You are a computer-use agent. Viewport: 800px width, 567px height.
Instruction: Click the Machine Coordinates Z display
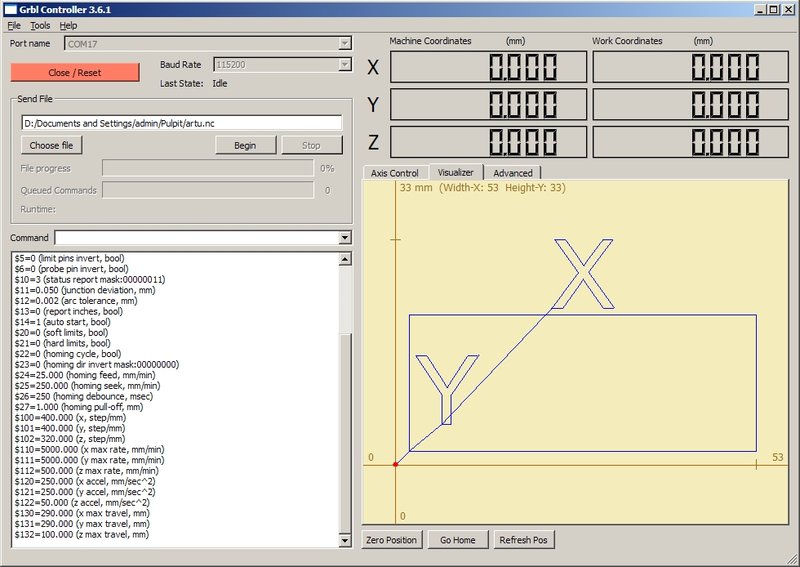(488, 142)
